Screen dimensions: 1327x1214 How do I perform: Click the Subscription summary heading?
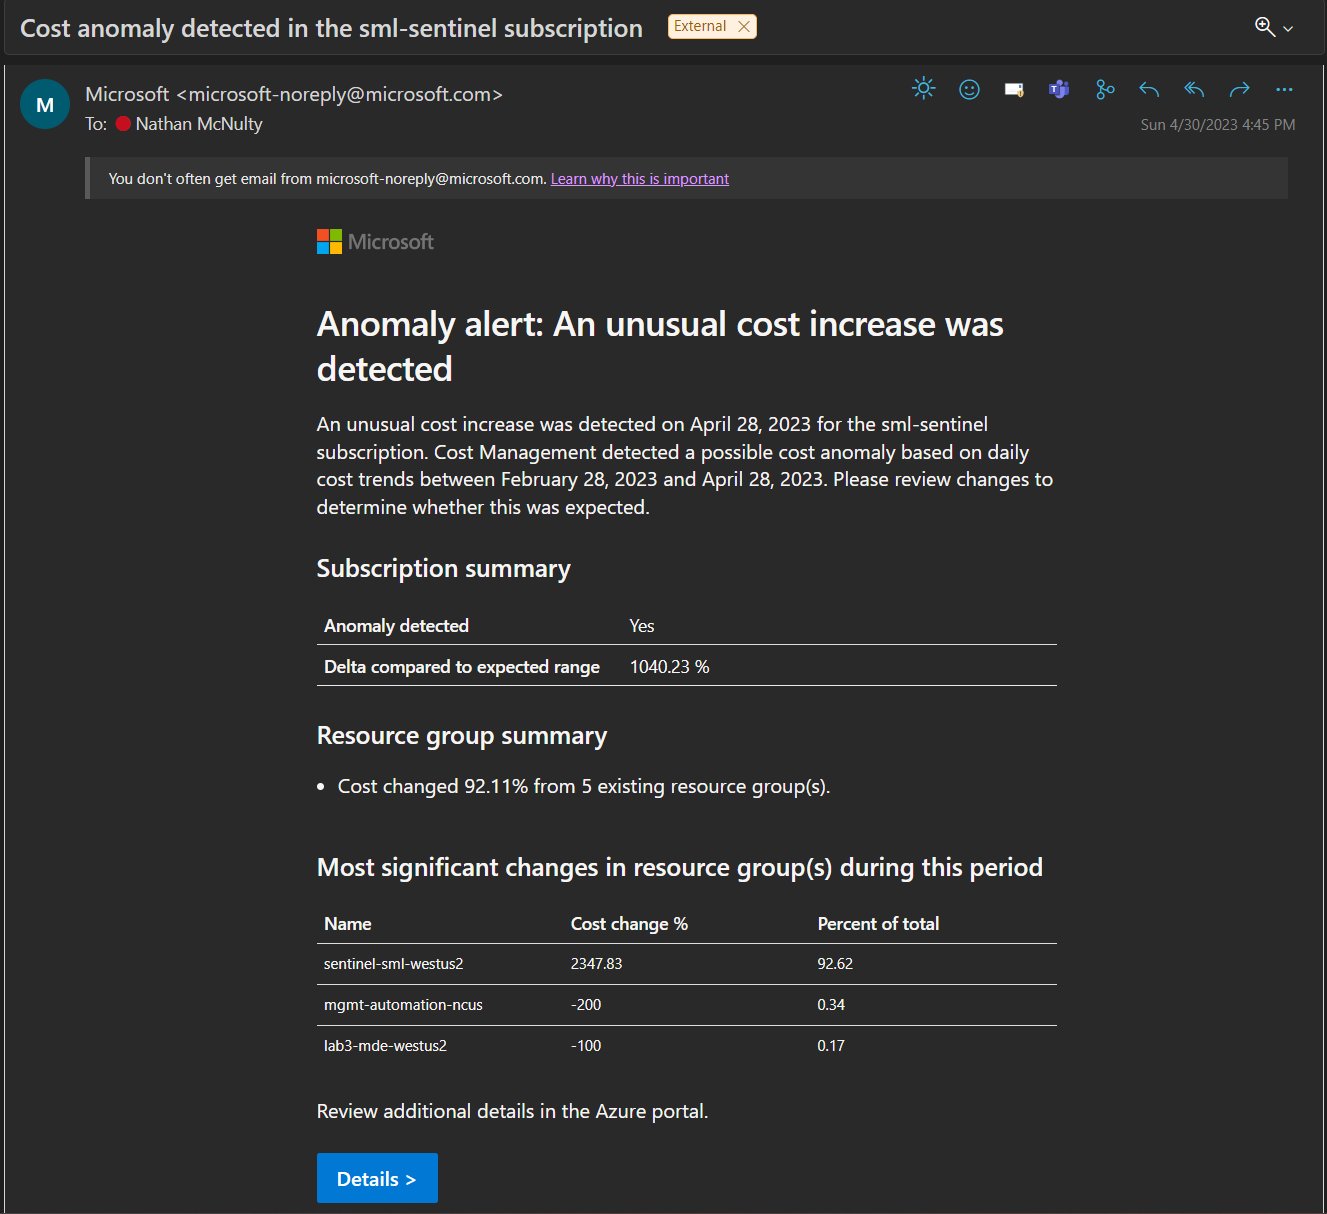443,568
